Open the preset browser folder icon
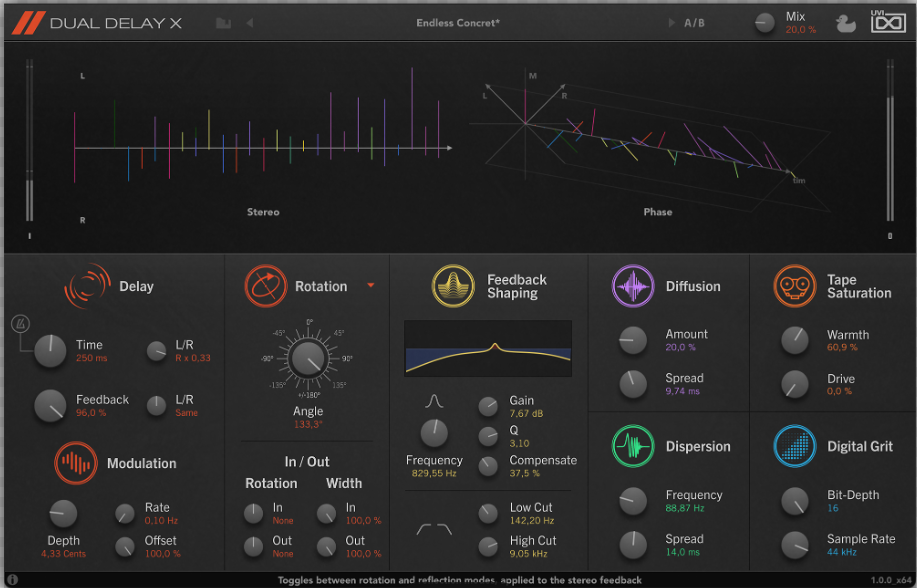The height and width of the screenshot is (588, 917). point(223,23)
